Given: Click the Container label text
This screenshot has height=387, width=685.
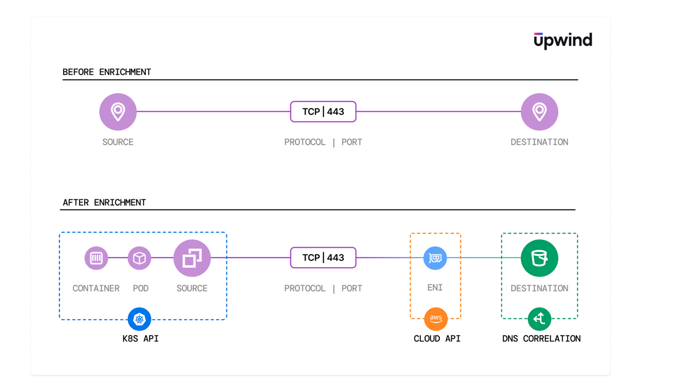Looking at the screenshot, I should point(96,288).
